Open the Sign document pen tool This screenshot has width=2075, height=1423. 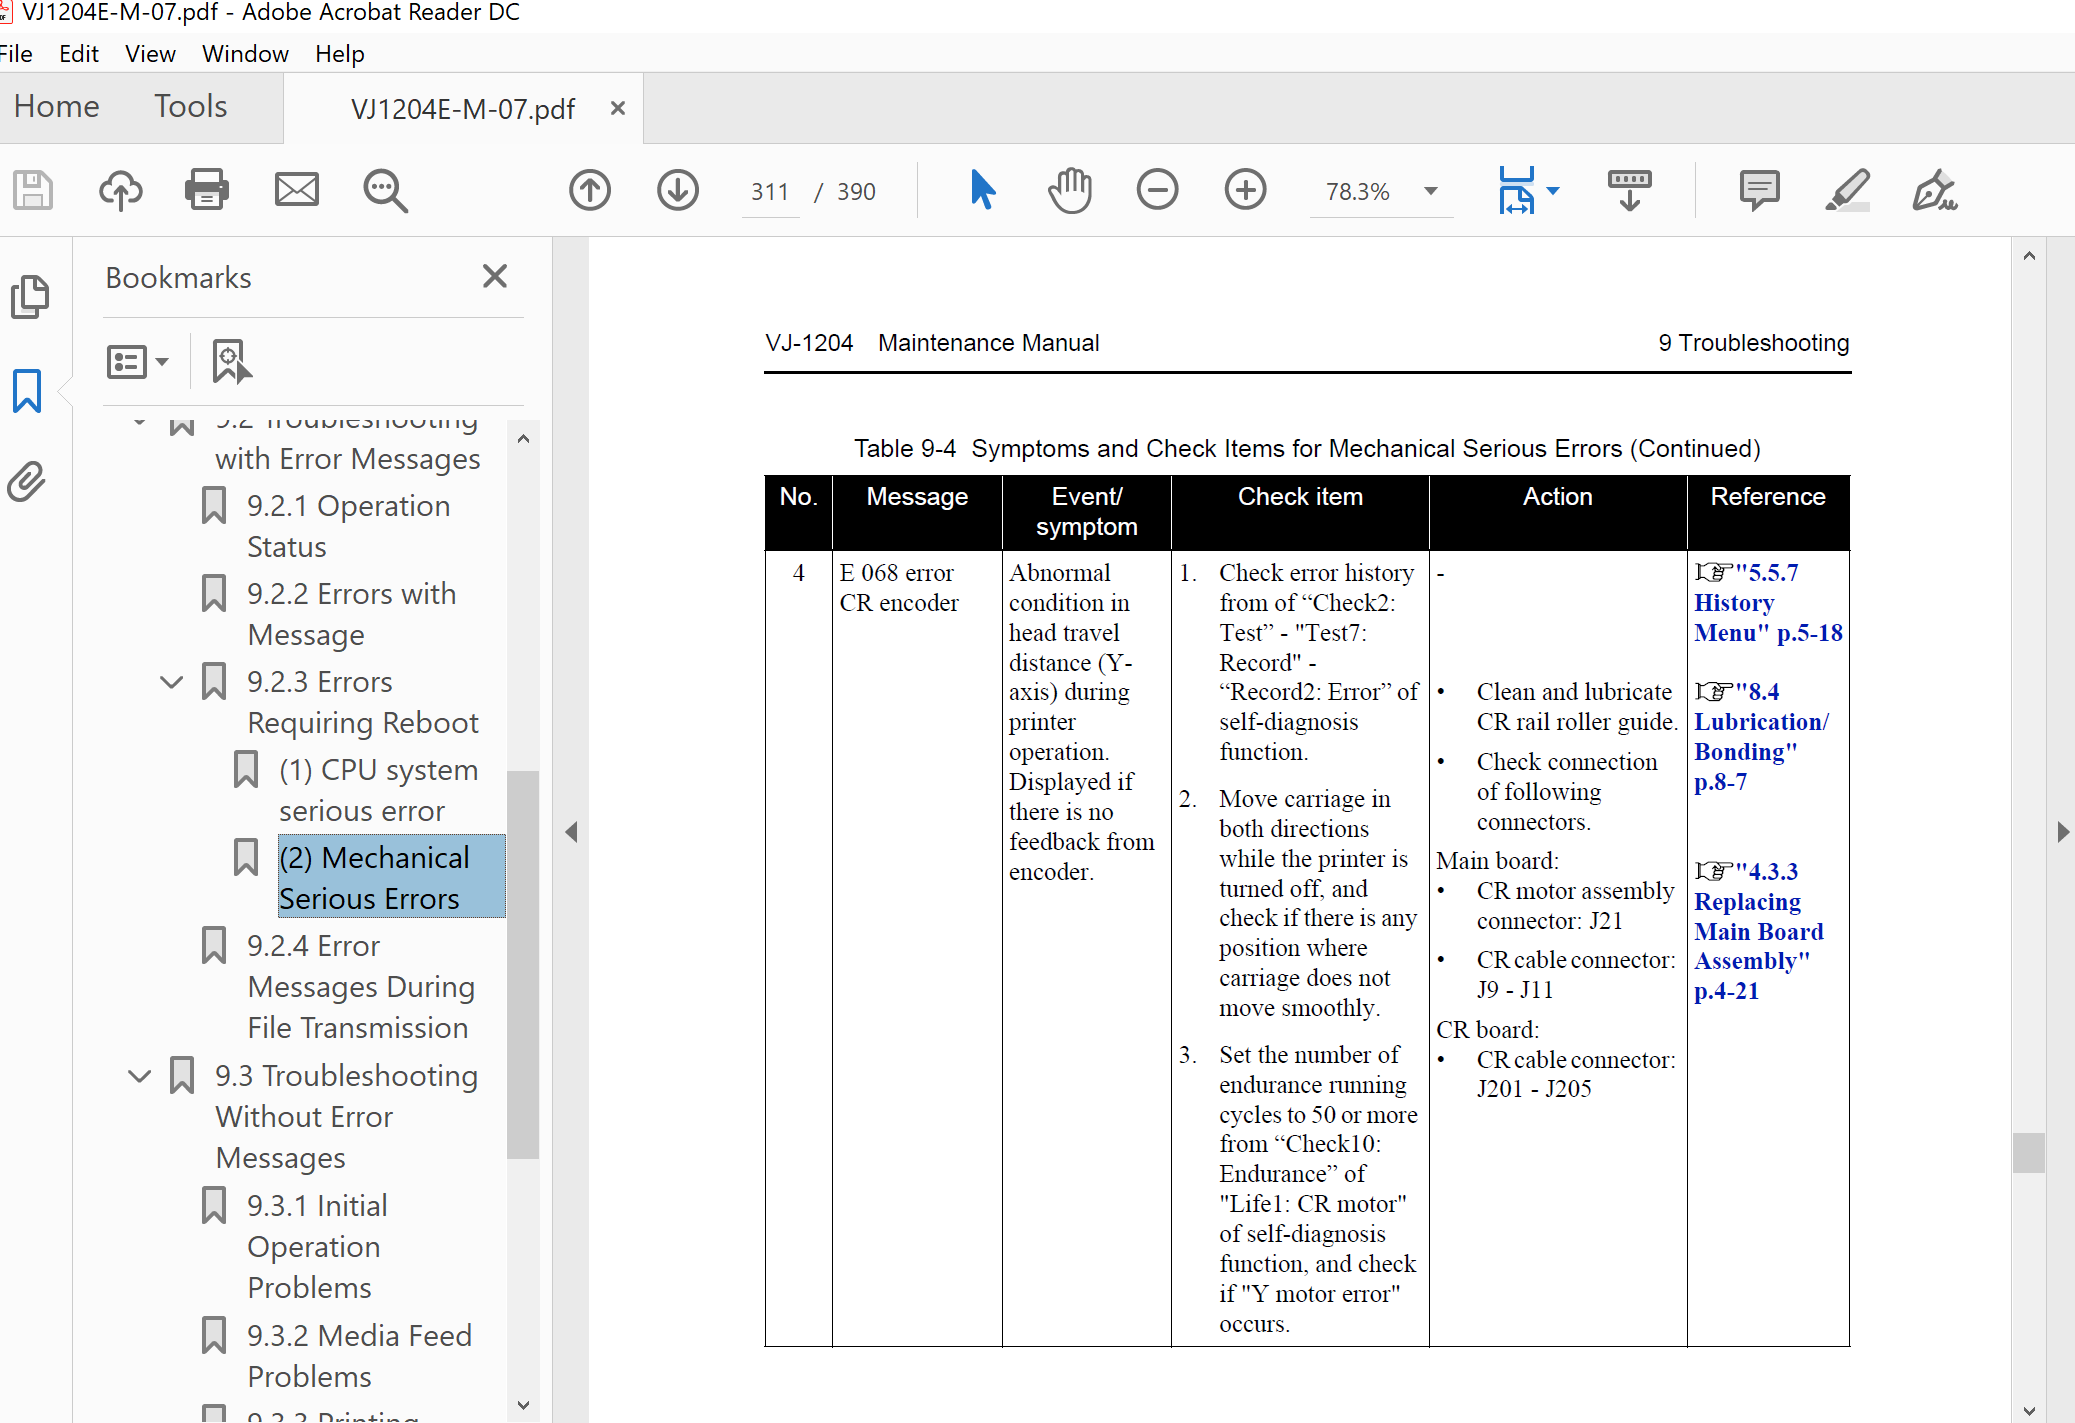[x=1935, y=190]
